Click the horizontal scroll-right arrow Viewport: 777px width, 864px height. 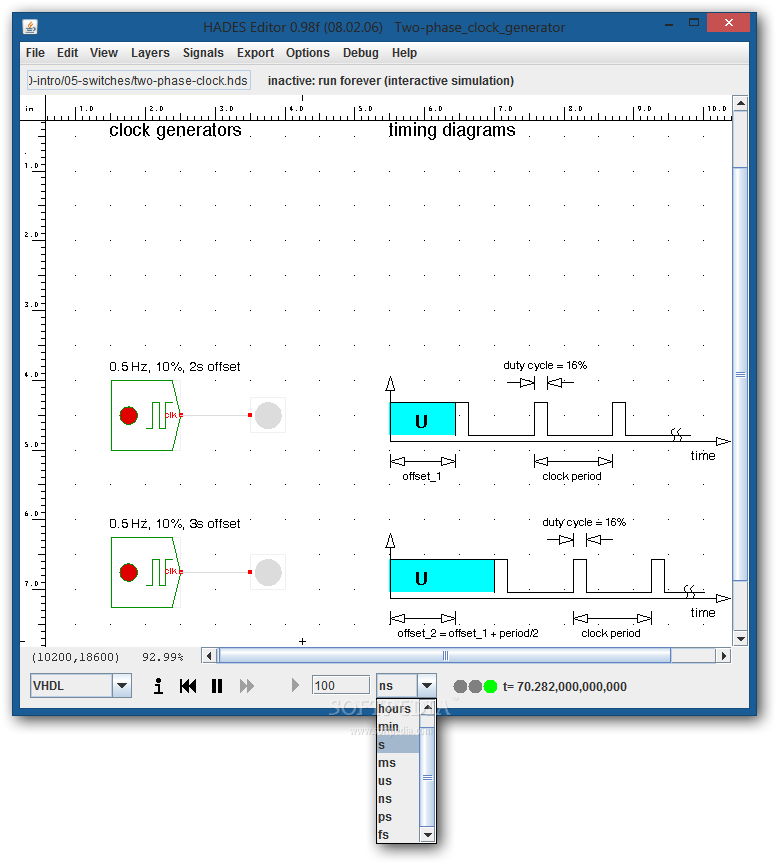point(724,656)
